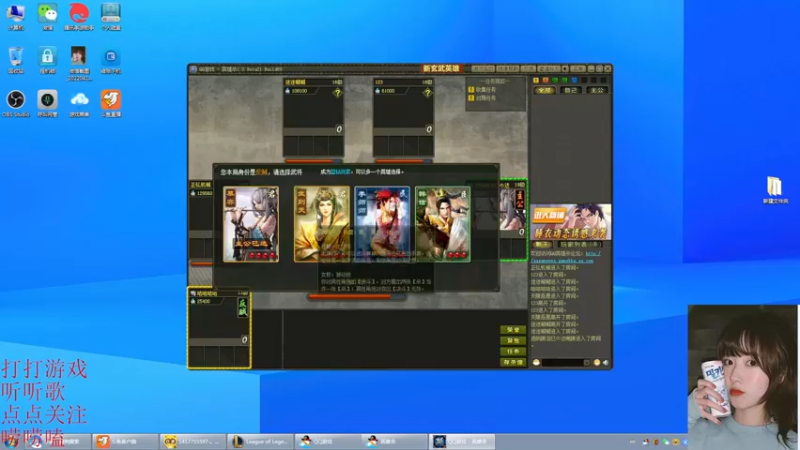Launch OBS Studio from the desktop
The image size is (800, 450).
tap(16, 104)
